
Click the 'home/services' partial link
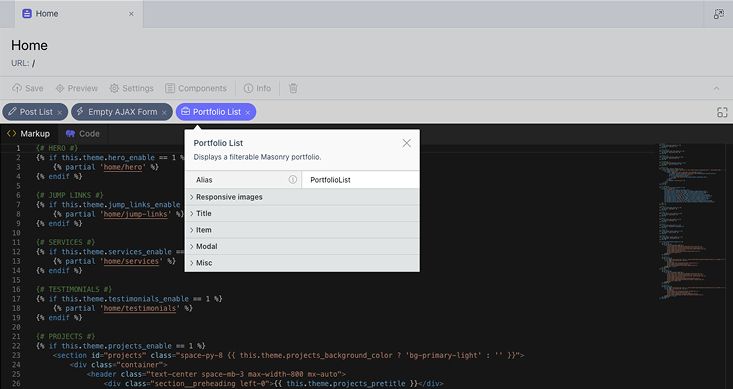[x=131, y=261]
